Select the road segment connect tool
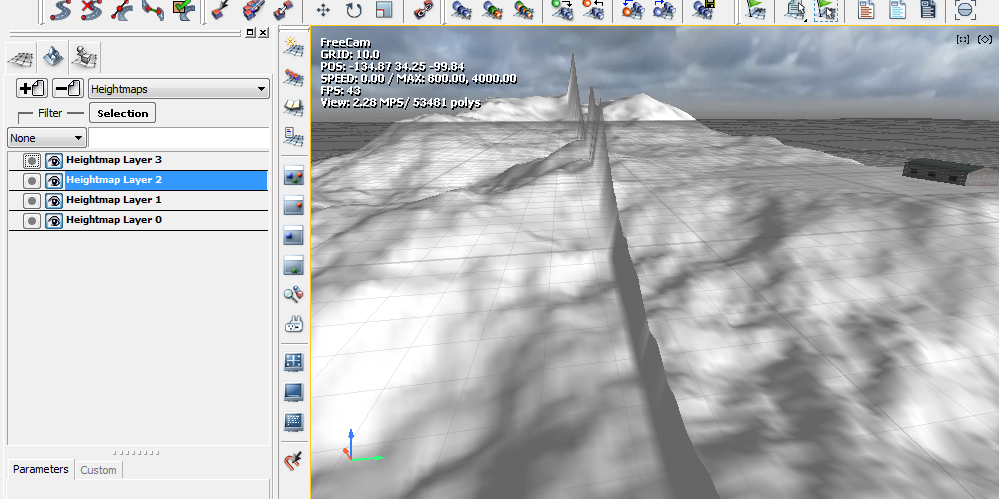The image size is (999, 499). (x=152, y=10)
